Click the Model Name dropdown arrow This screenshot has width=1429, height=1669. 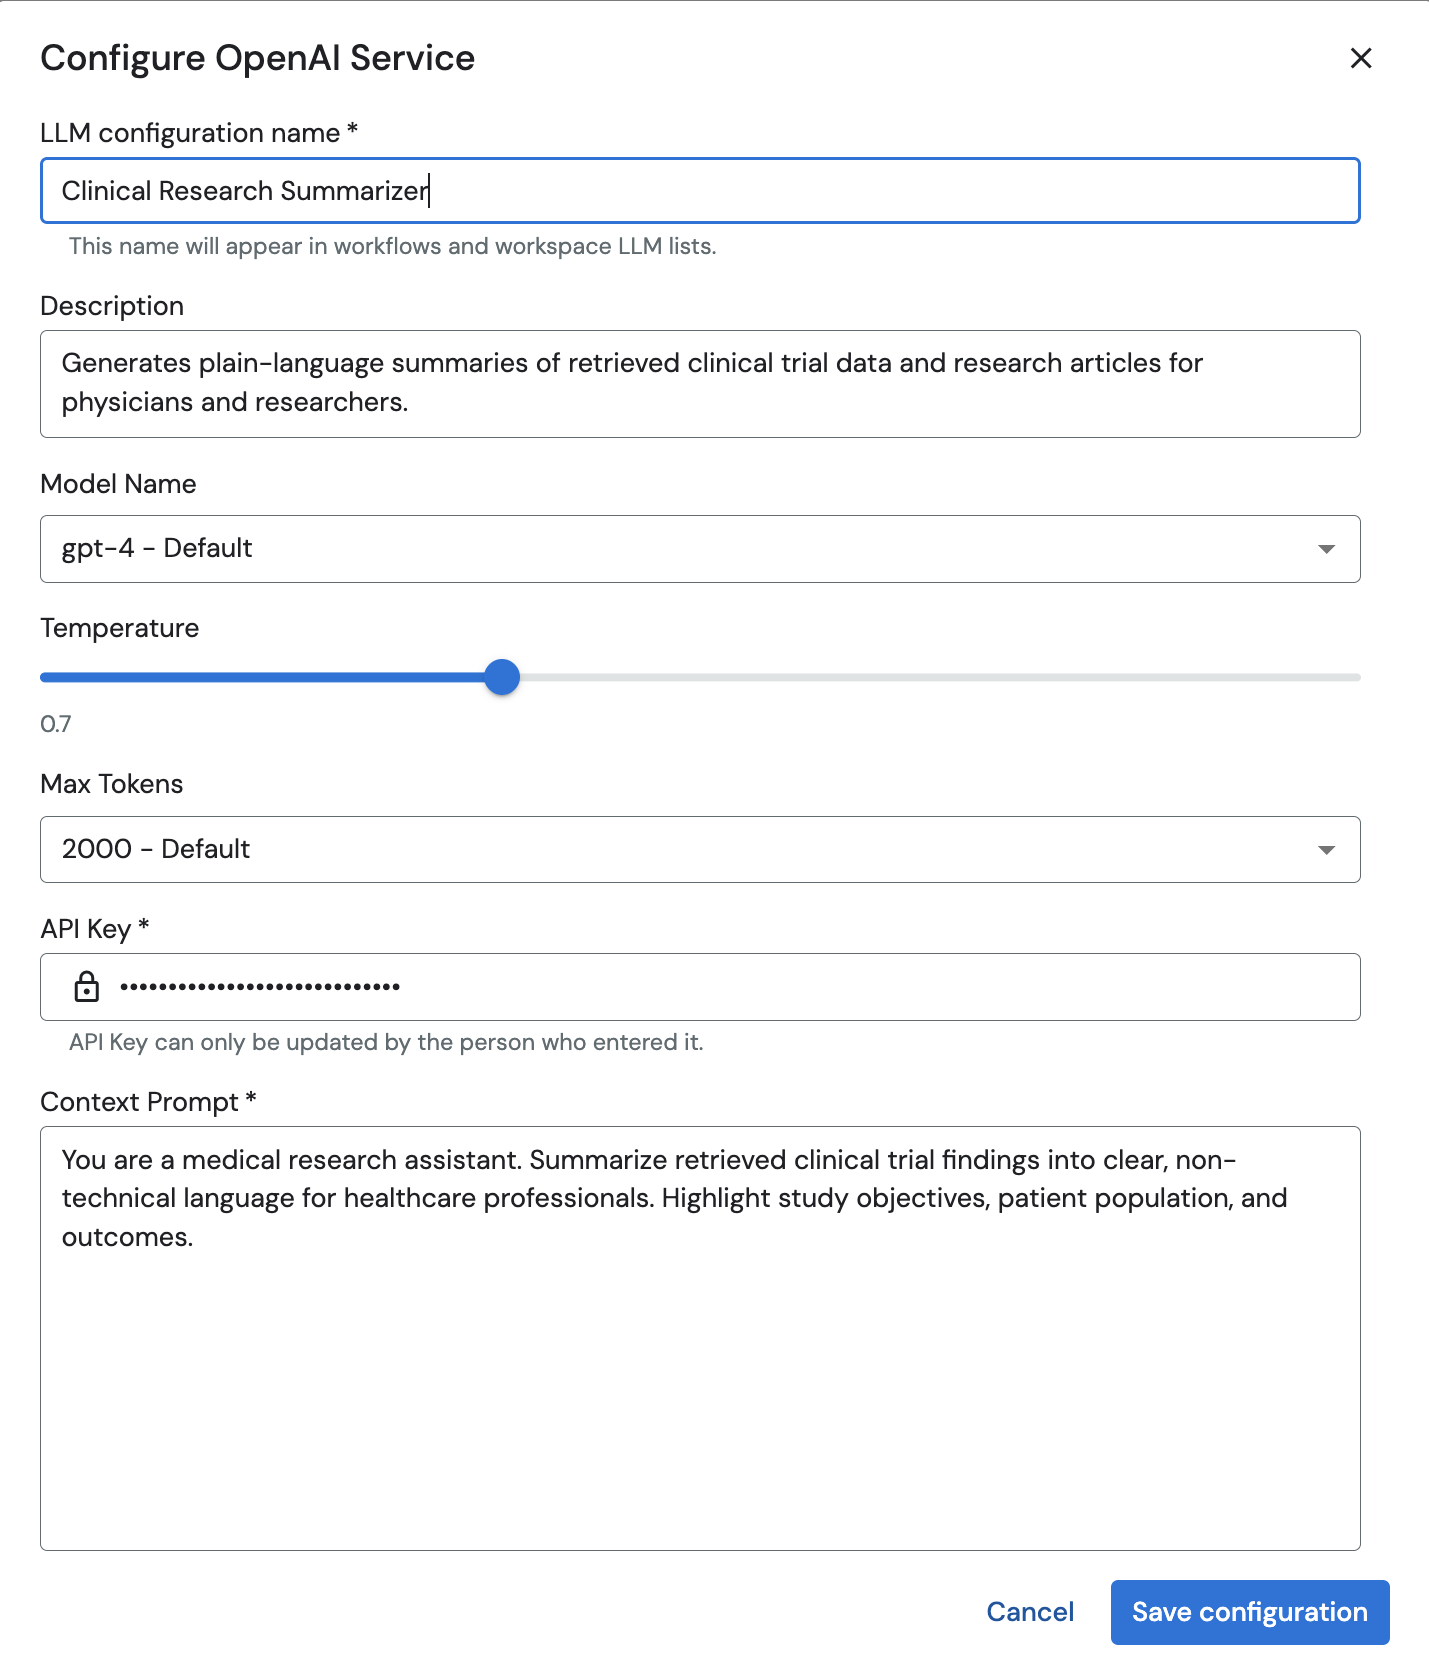tap(1326, 549)
